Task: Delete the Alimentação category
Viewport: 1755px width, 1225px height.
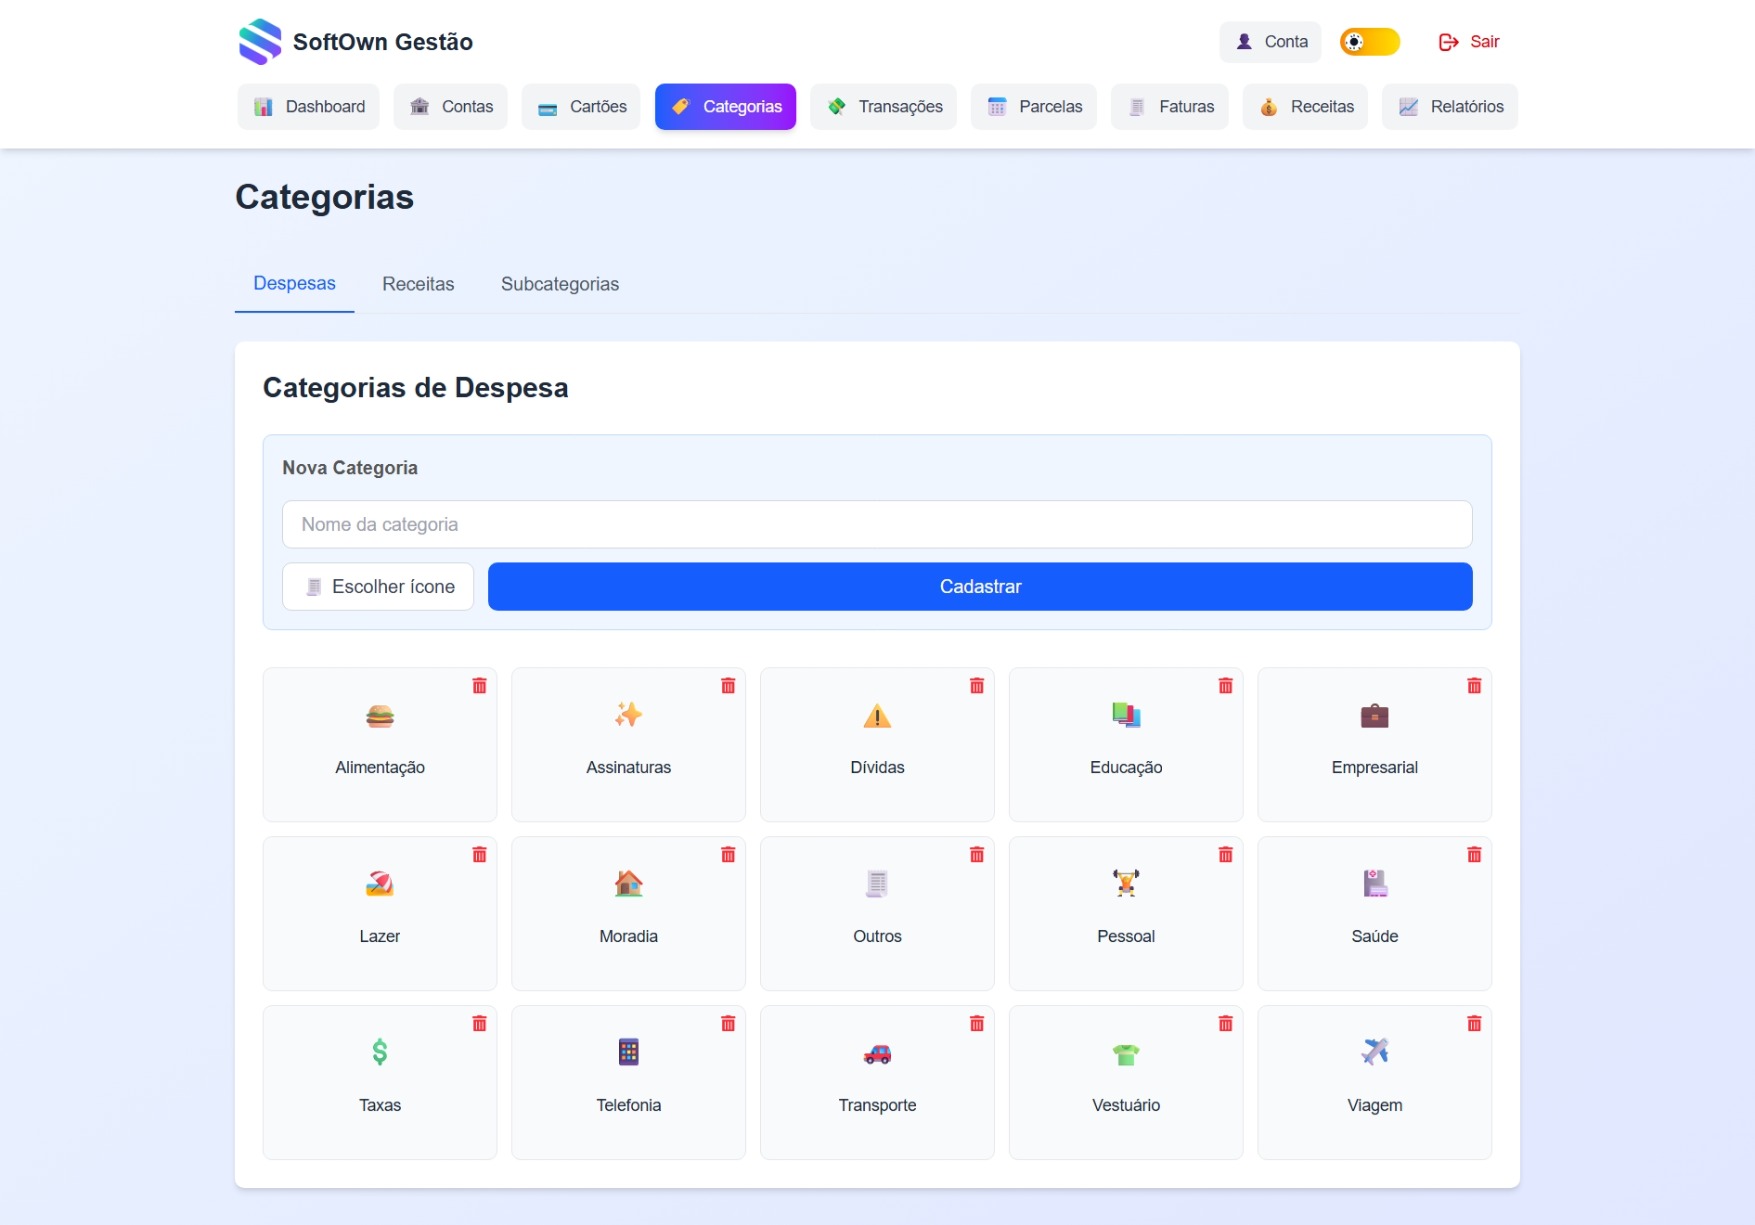Action: tap(480, 686)
